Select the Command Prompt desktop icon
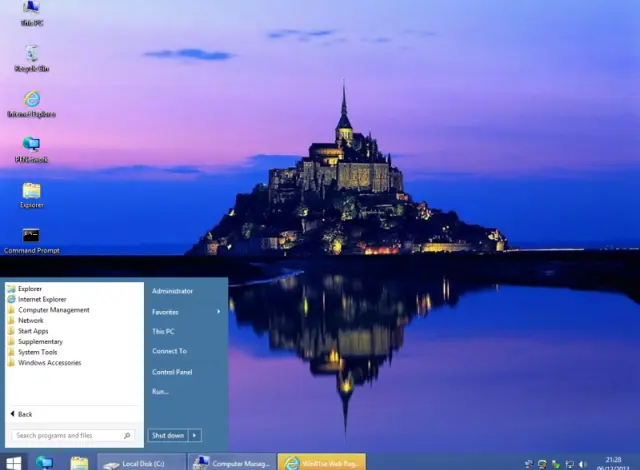Screen dimensions: 640x470 coord(31,241)
